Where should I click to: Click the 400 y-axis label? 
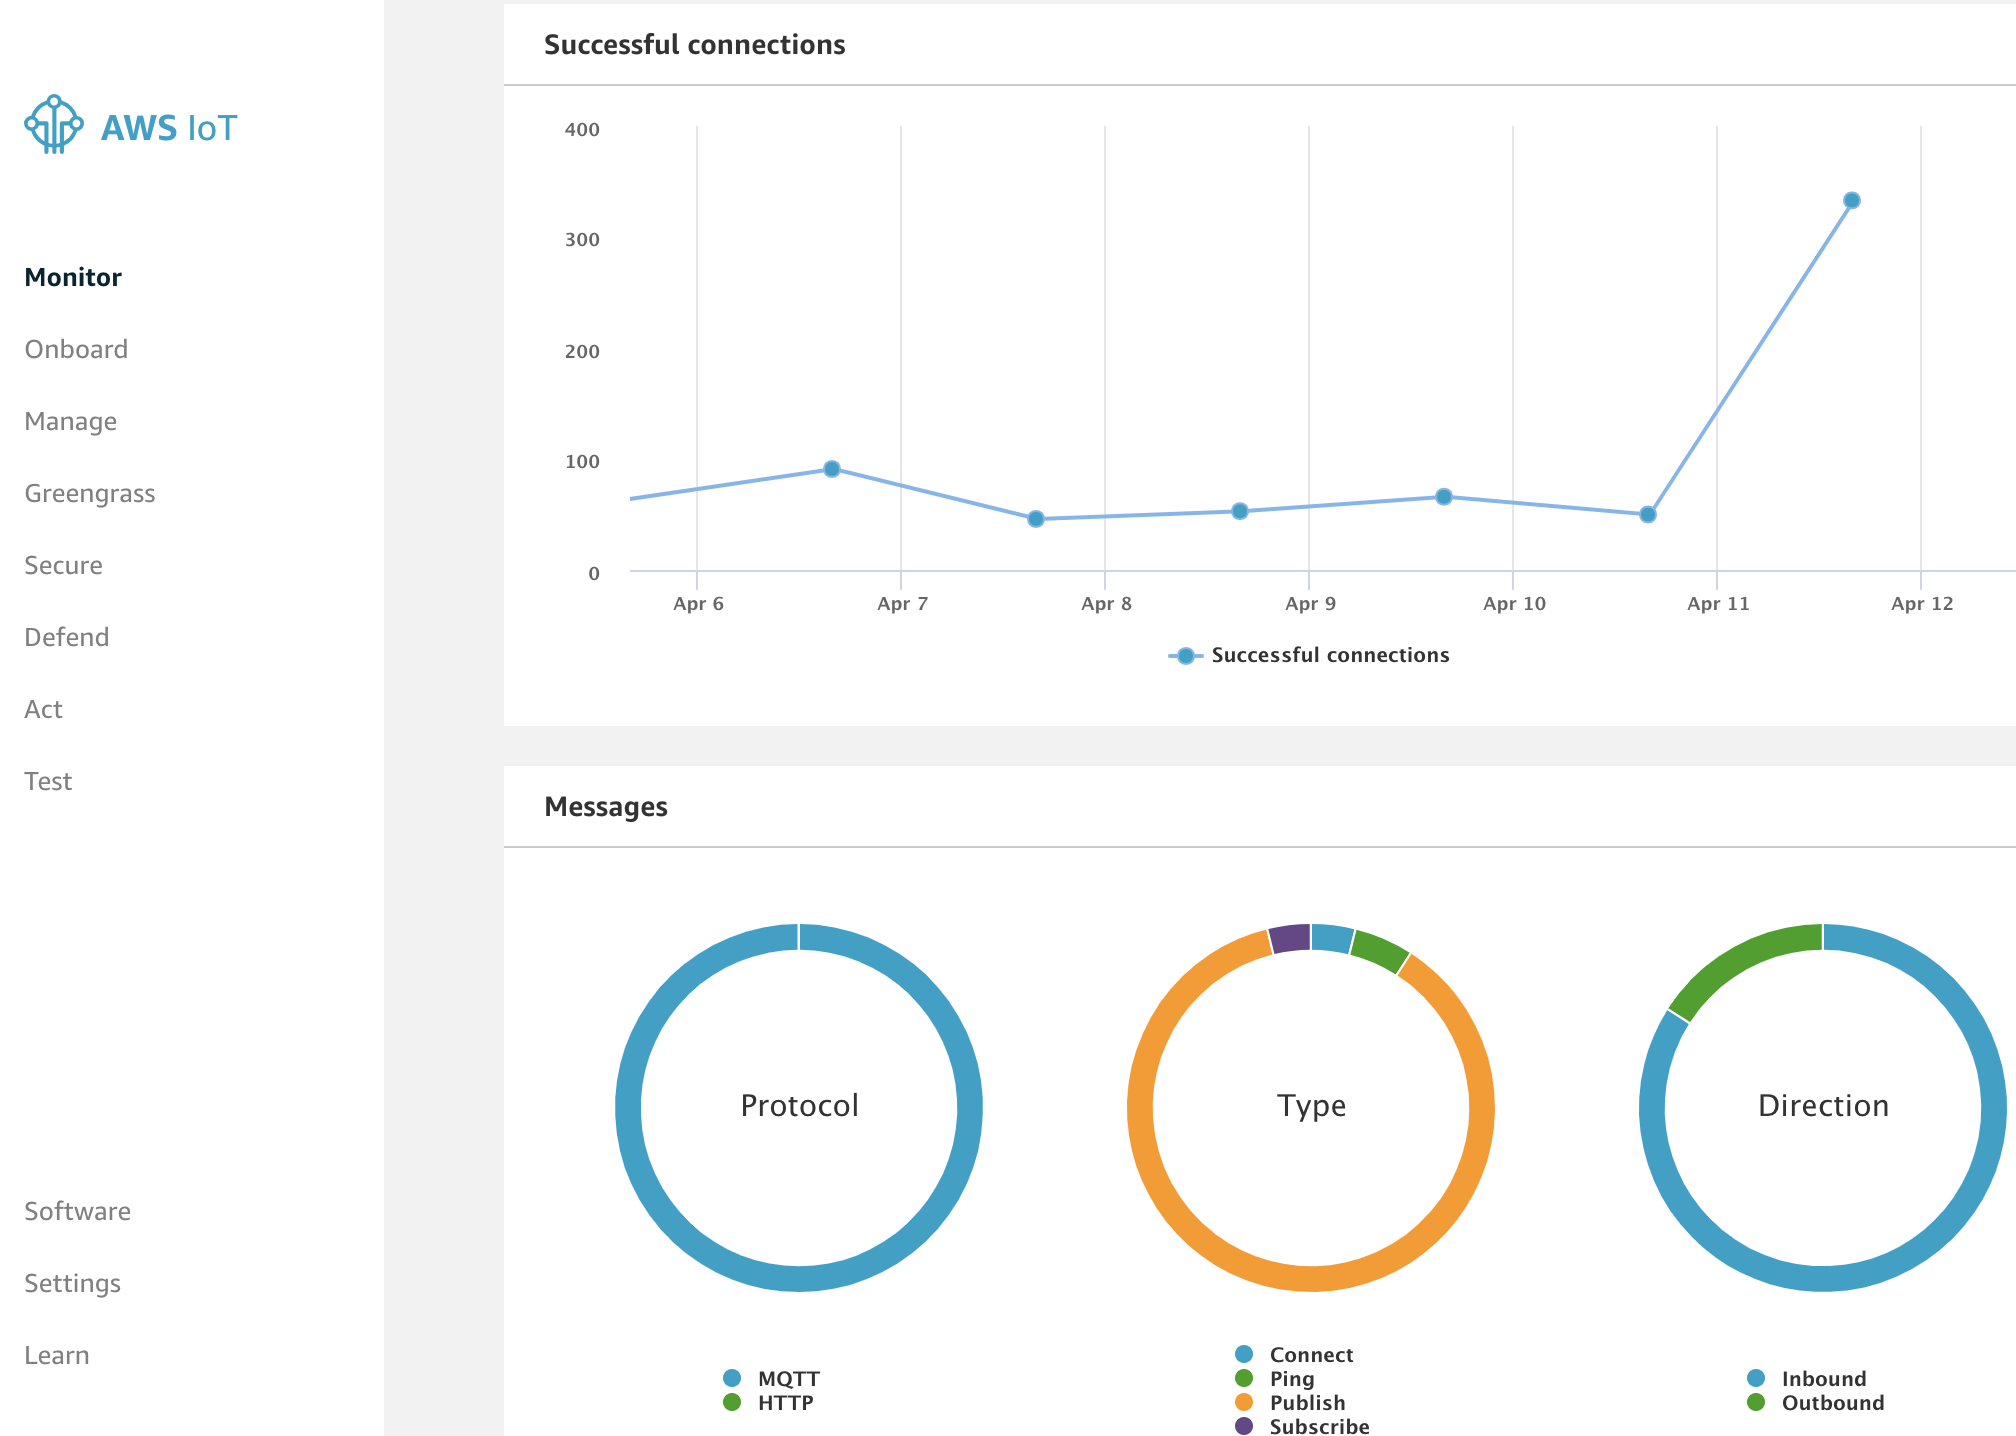tap(582, 129)
